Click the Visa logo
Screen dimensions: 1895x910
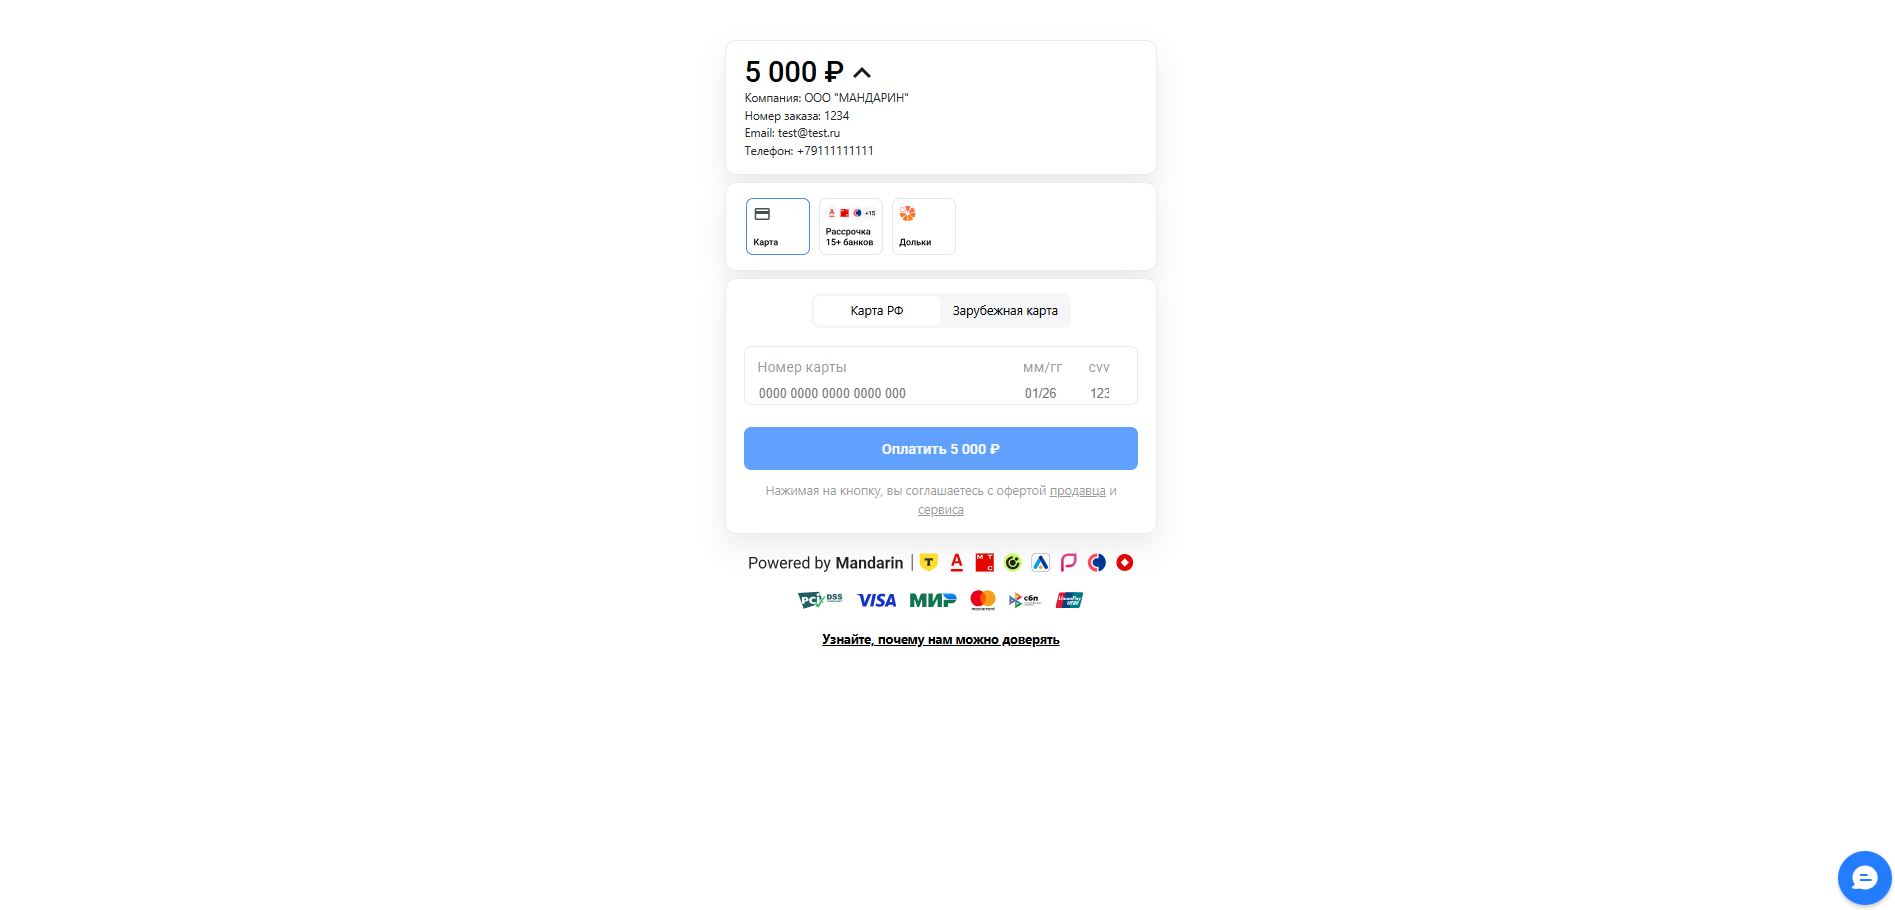pos(876,600)
